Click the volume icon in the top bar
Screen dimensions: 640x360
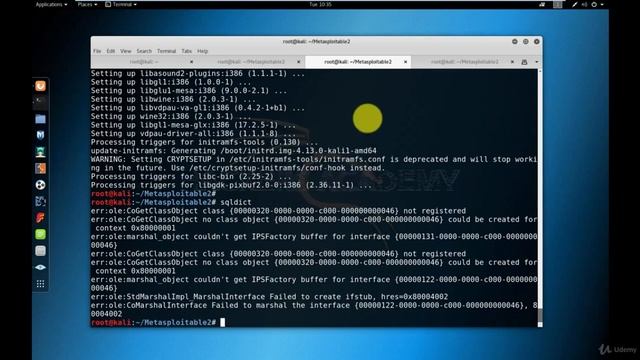tap(584, 4)
